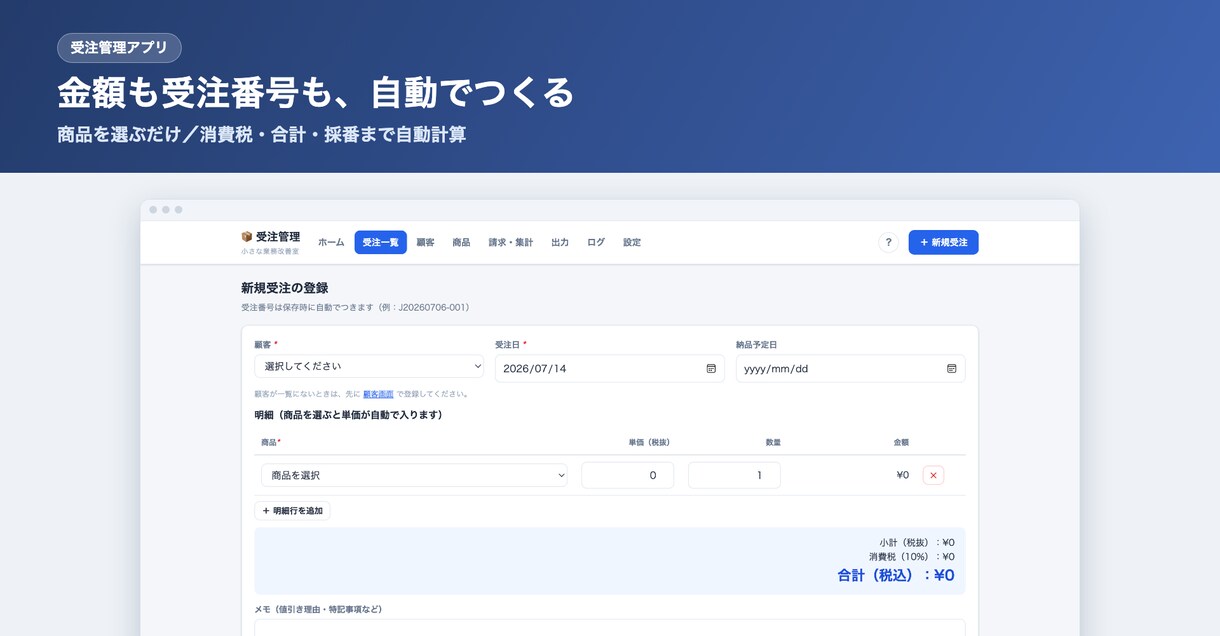Go to ホーム nav item
Viewport: 1220px width, 636px height.
(331, 242)
